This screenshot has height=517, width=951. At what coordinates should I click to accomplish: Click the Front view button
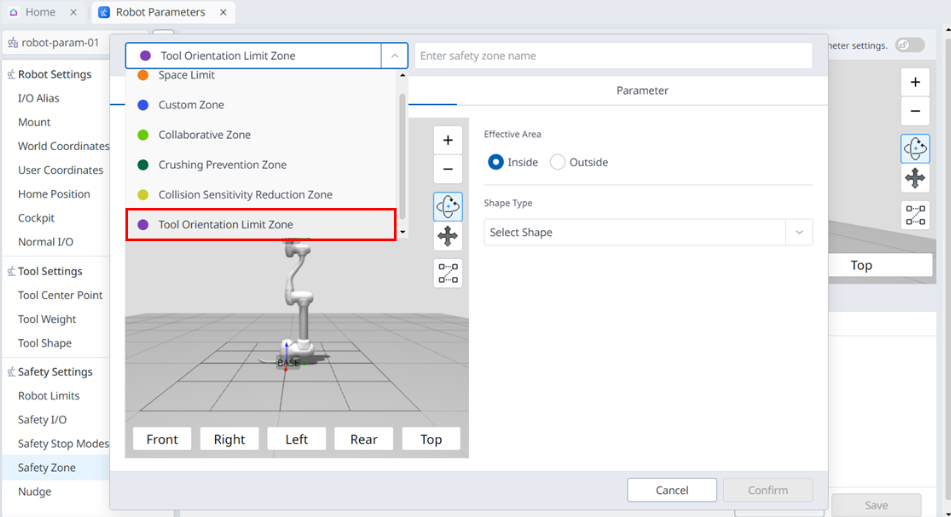[162, 439]
